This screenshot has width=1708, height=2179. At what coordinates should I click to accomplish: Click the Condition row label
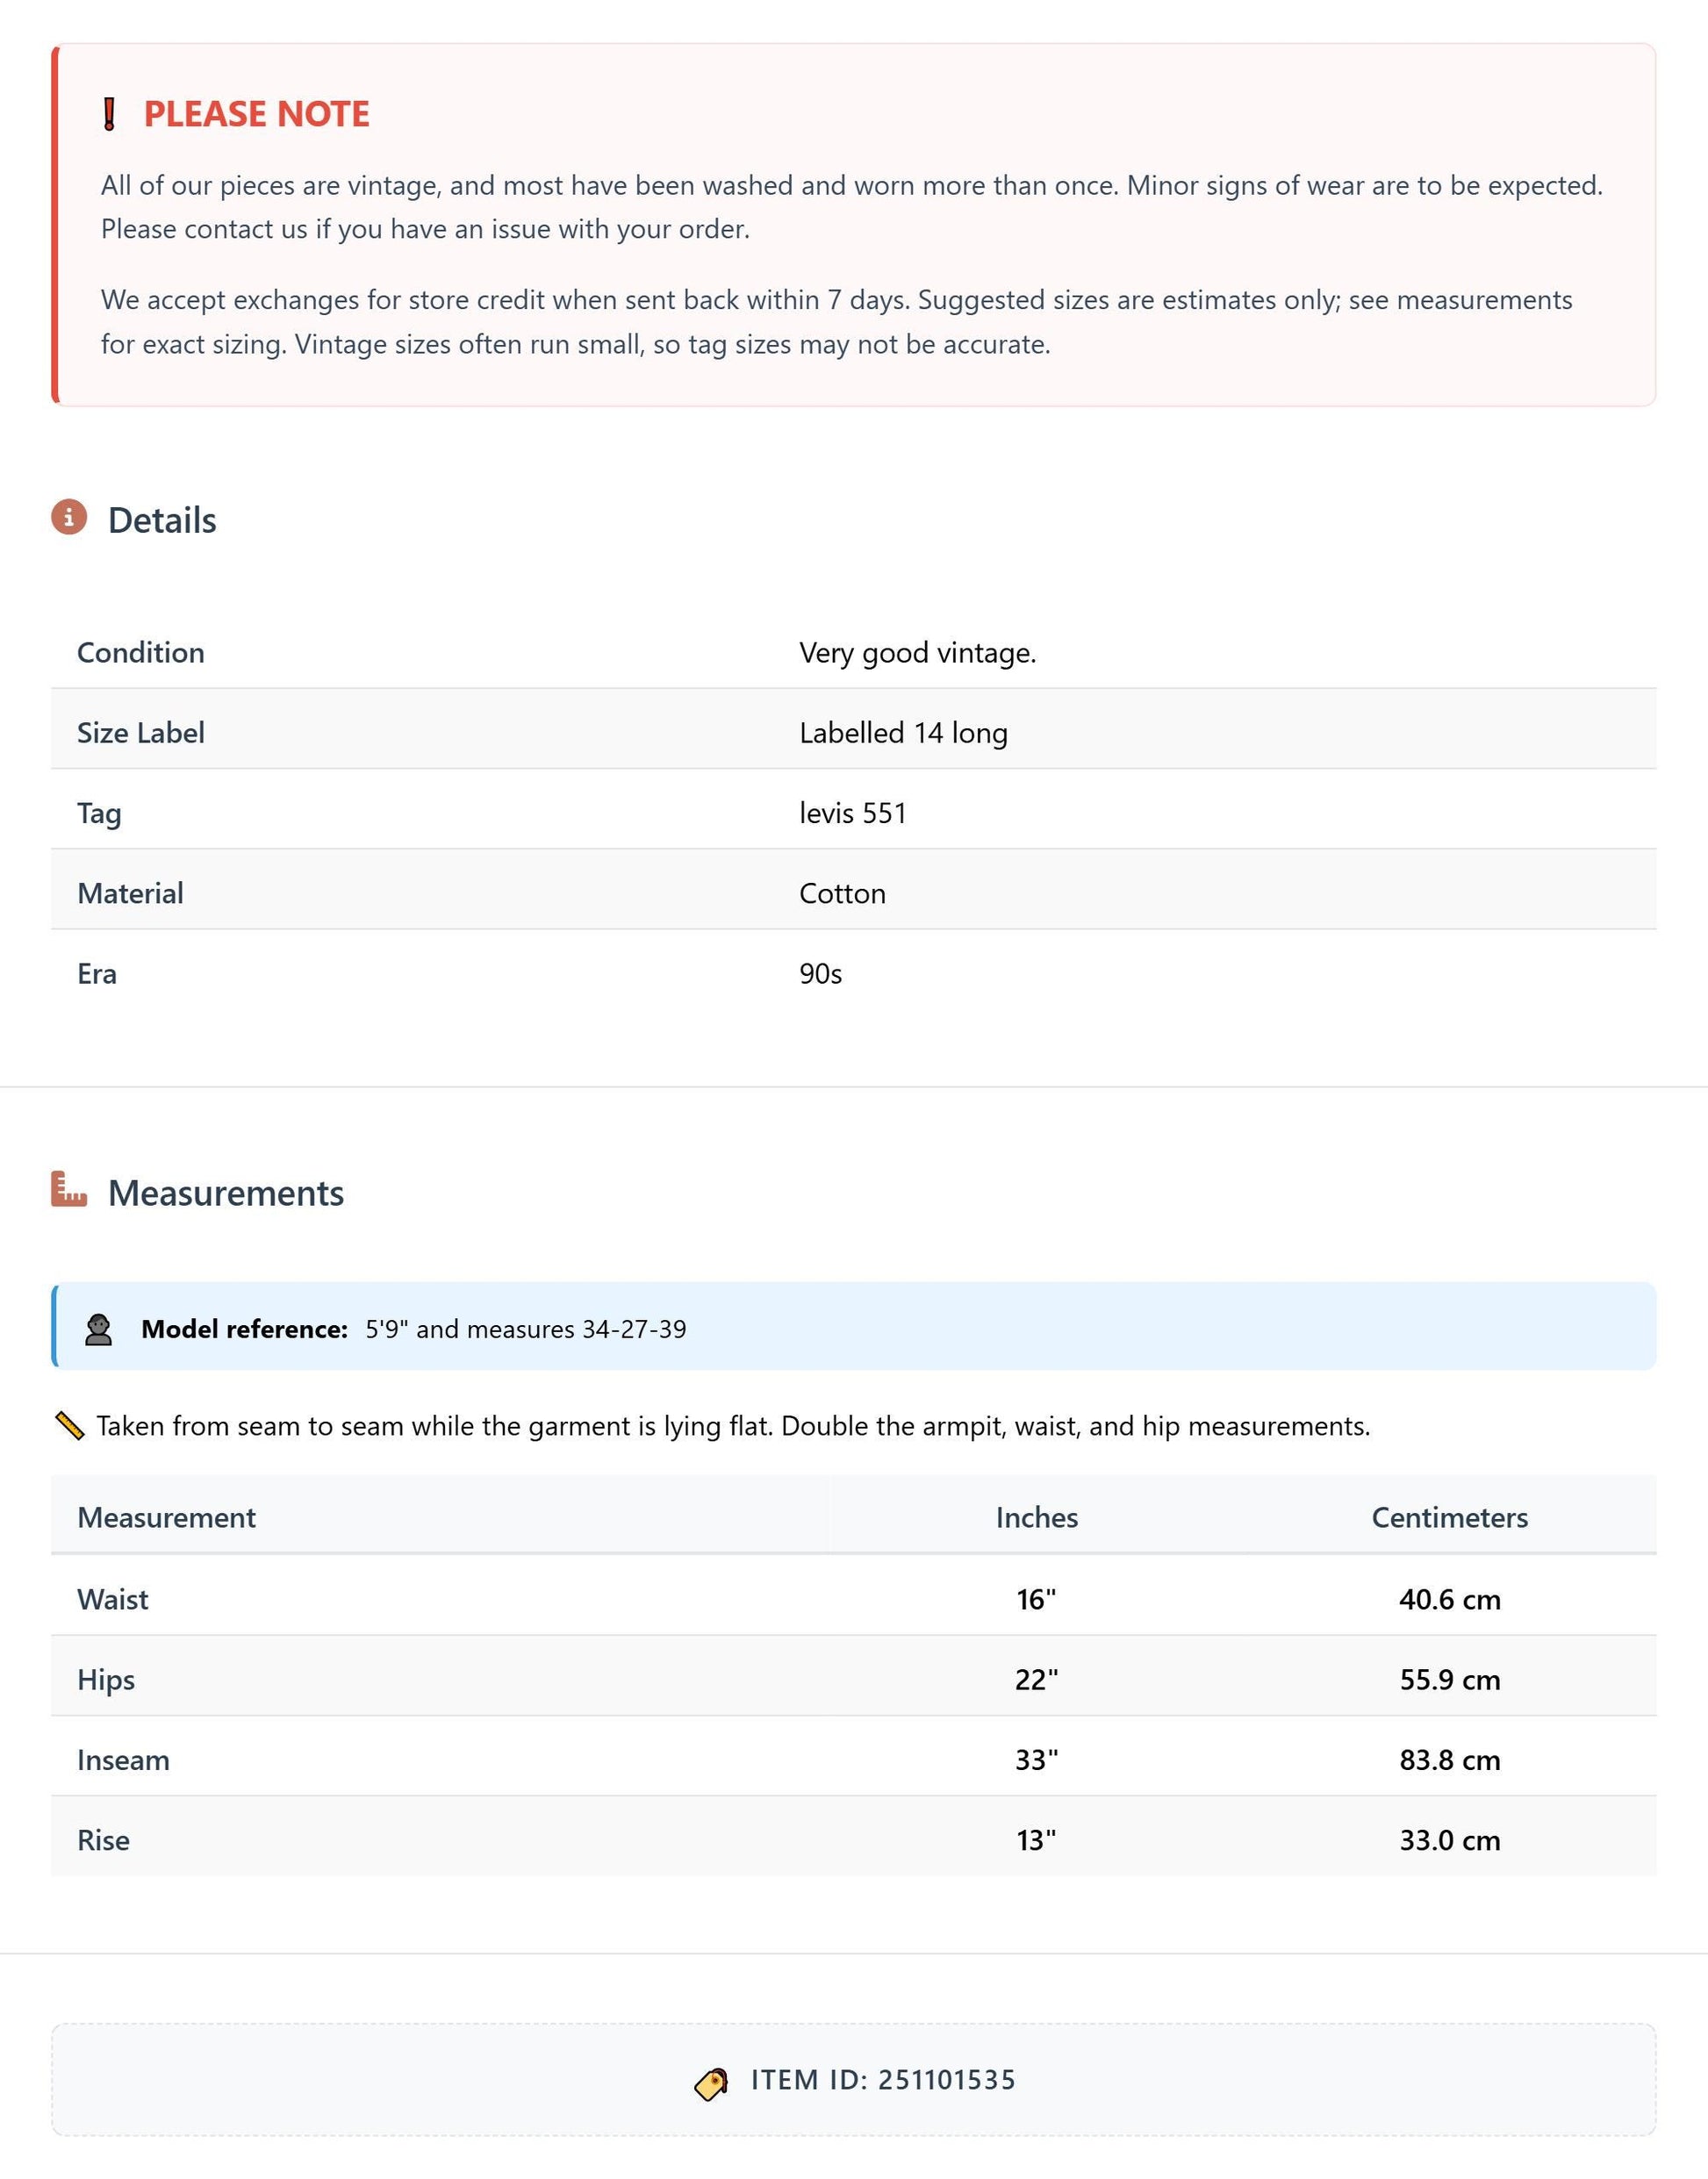[x=141, y=652]
